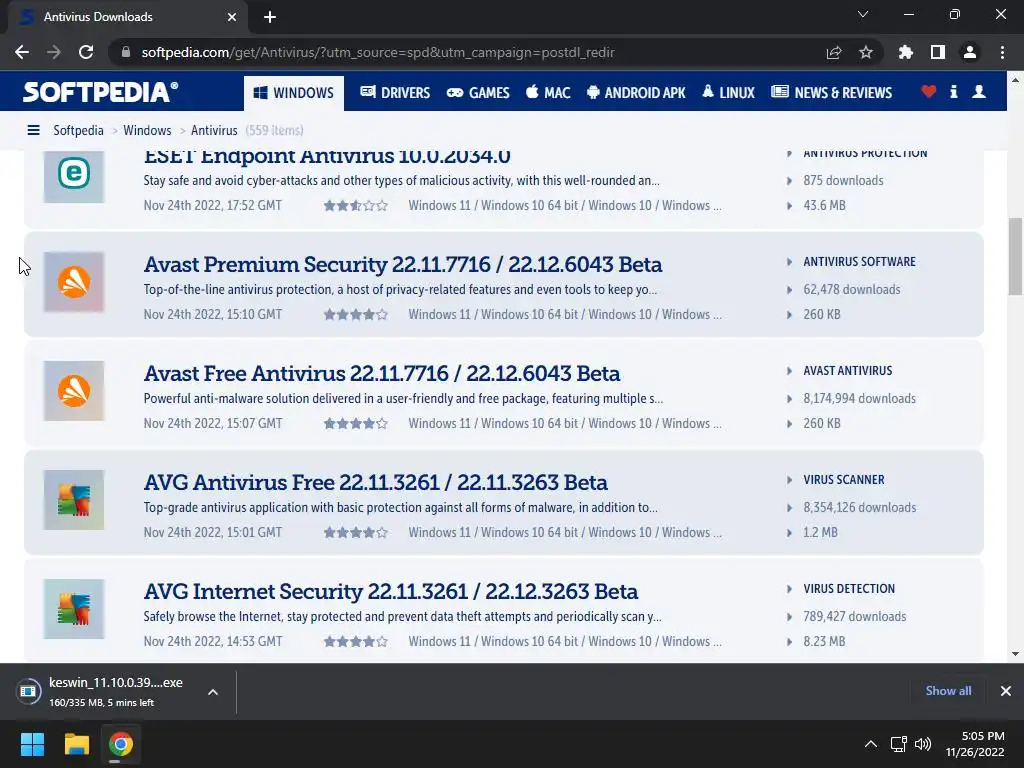This screenshot has height=768, width=1024.
Task: Open the tab search dropdown arrow
Action: (863, 14)
